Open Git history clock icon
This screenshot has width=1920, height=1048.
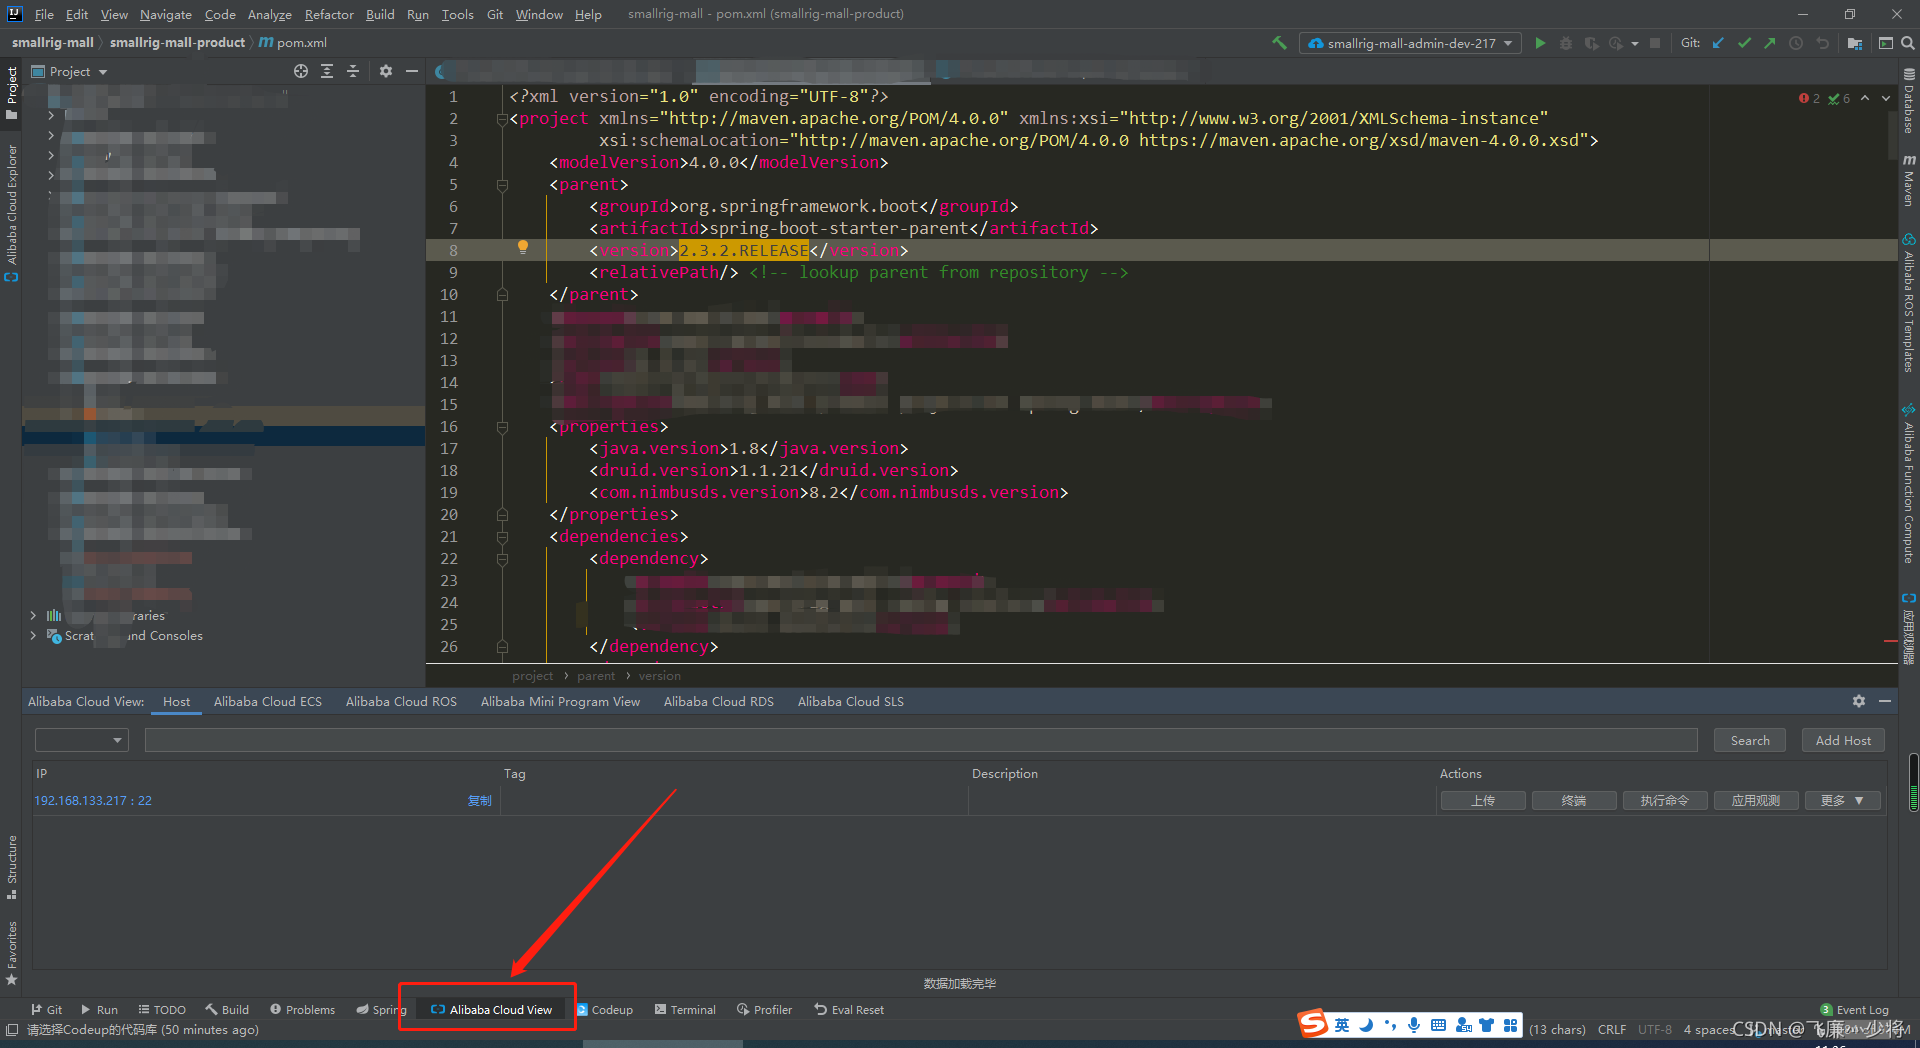tap(1796, 43)
